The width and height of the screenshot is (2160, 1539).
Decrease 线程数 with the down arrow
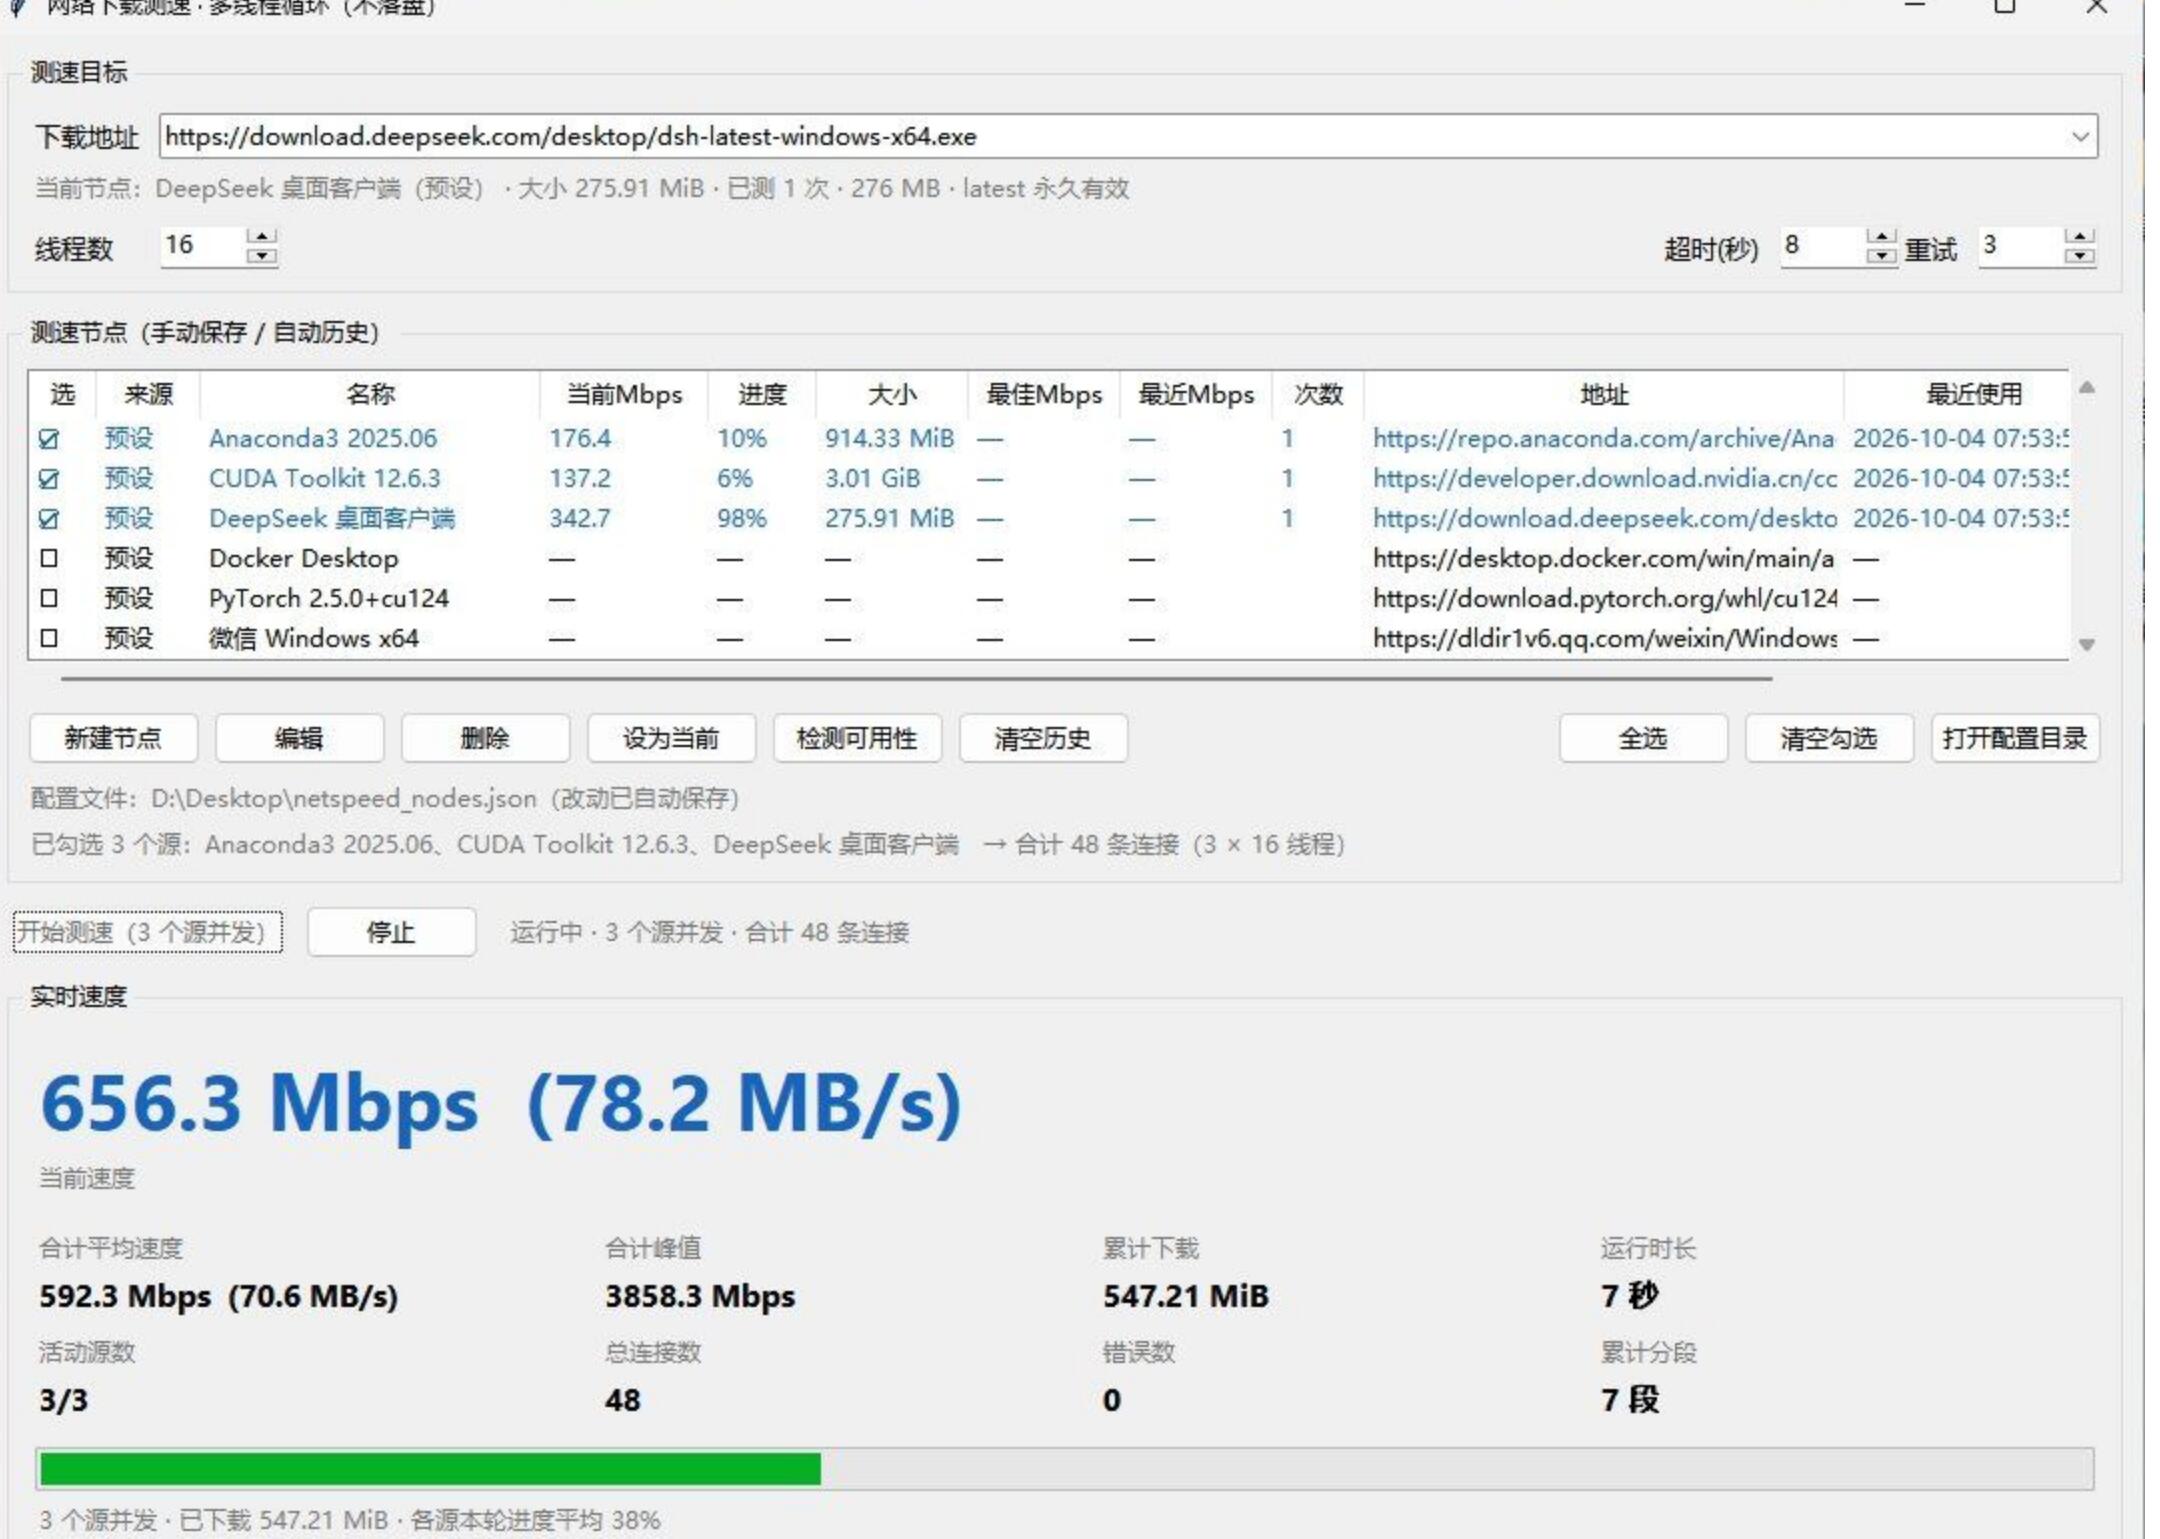262,256
